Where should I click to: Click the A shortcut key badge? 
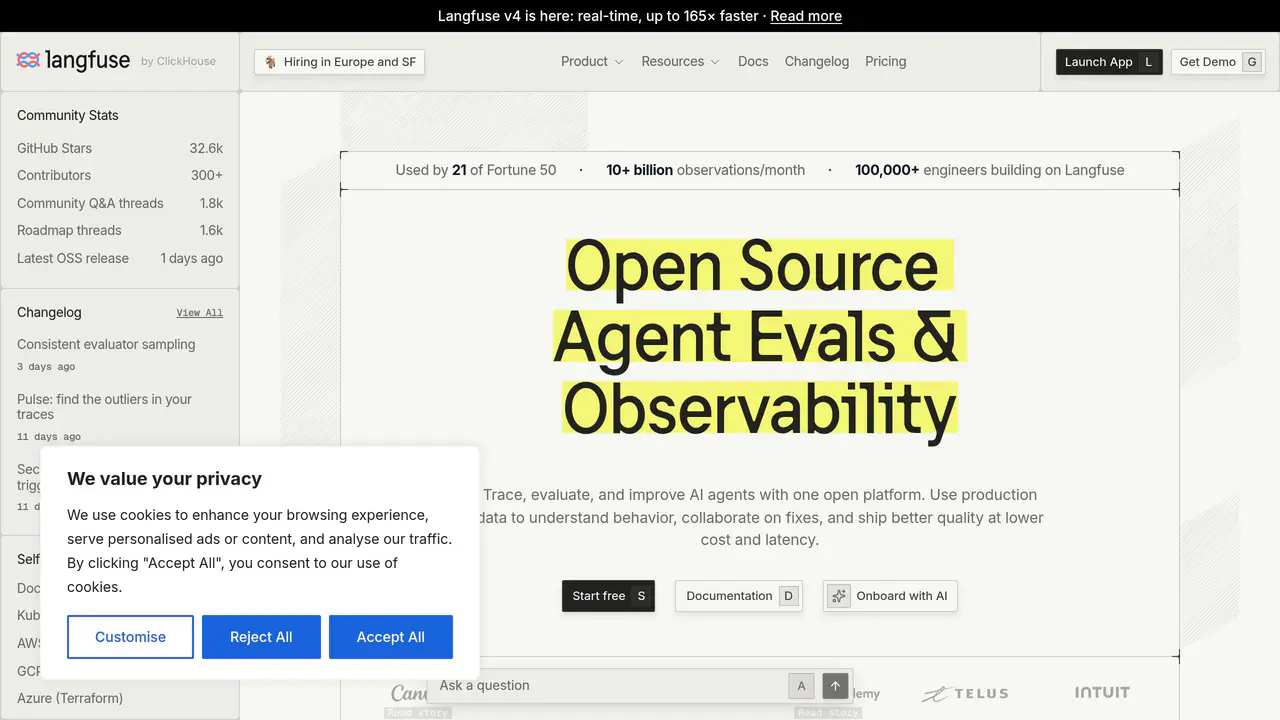click(801, 686)
